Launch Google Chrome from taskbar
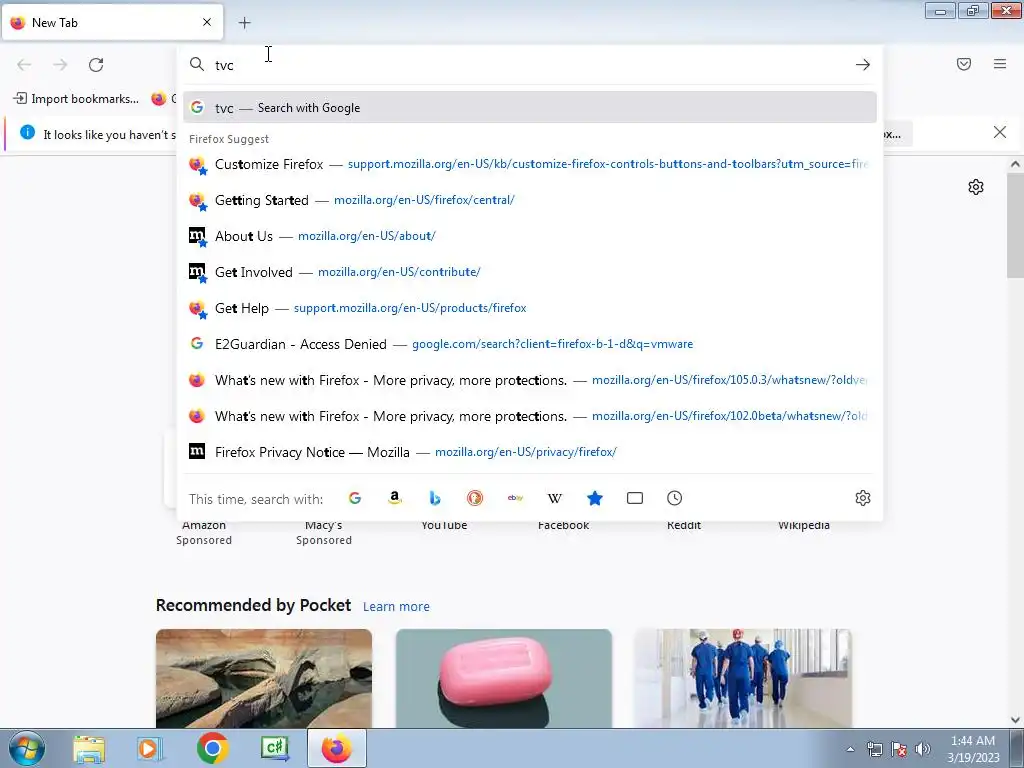 (x=212, y=748)
